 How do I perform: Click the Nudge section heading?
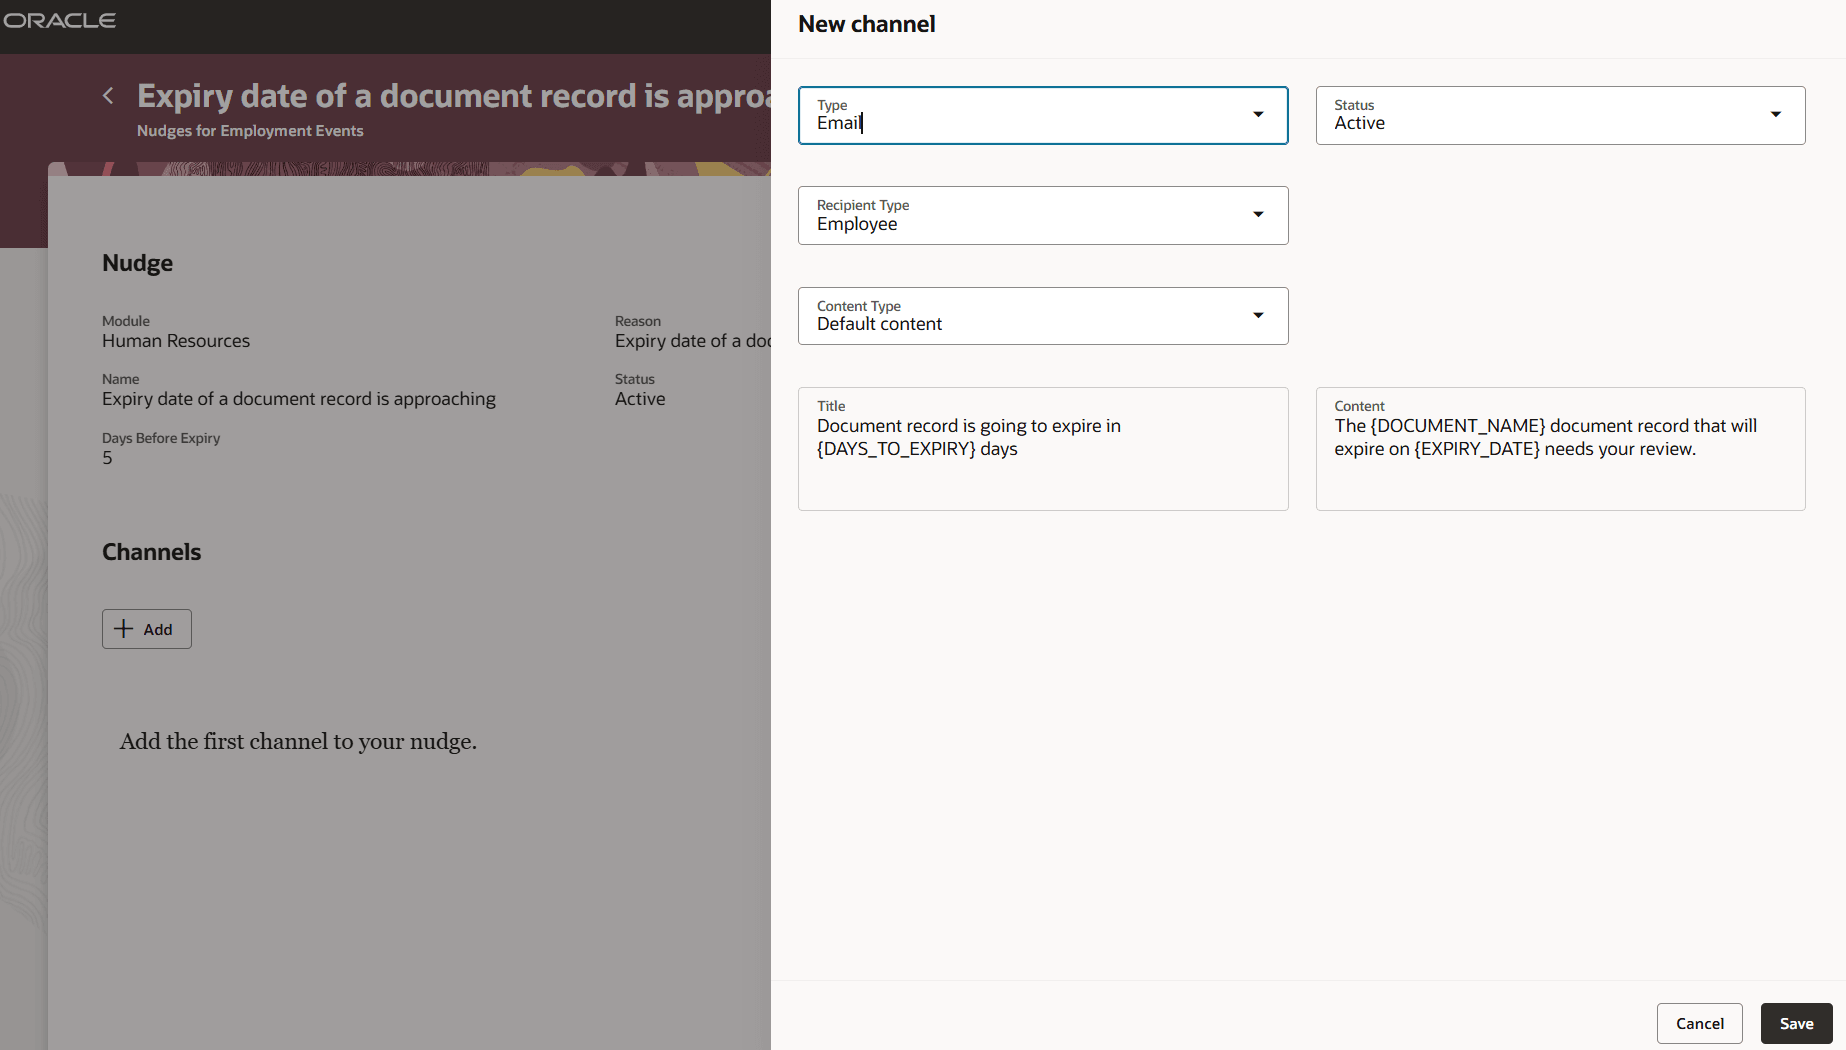138,263
